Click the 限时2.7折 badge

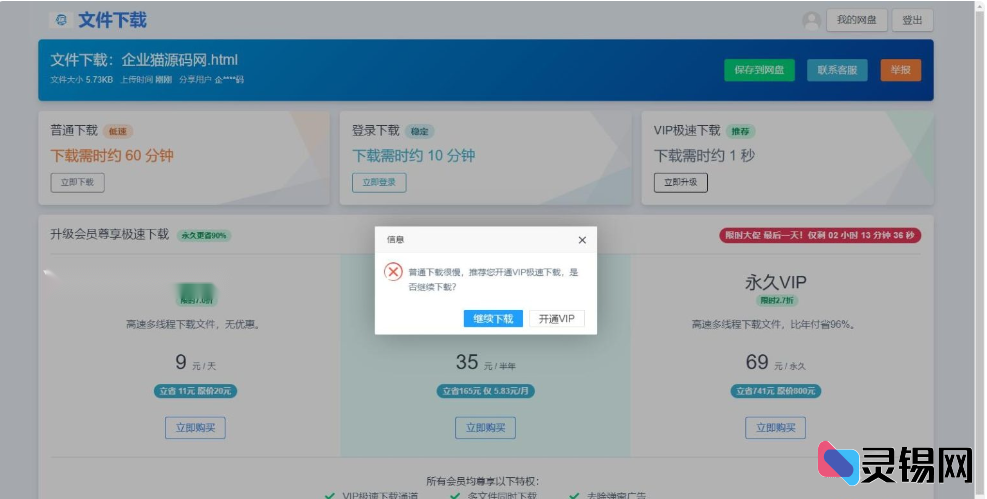click(777, 301)
